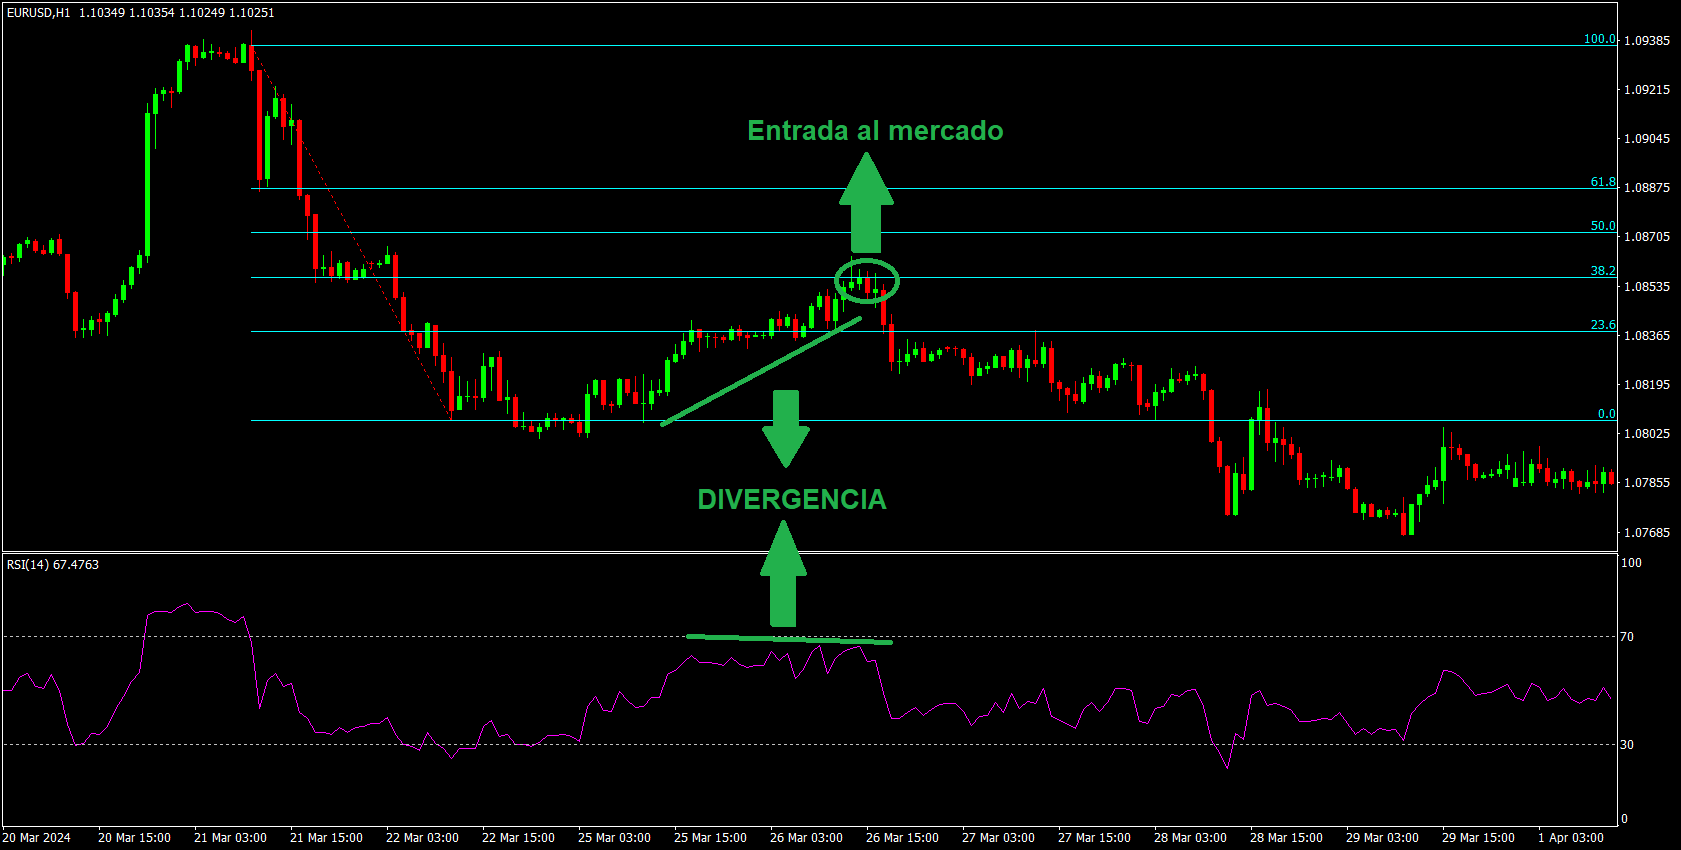This screenshot has width=1681, height=850.
Task: Click the 1.07685 price axis value
Action: point(1647,533)
